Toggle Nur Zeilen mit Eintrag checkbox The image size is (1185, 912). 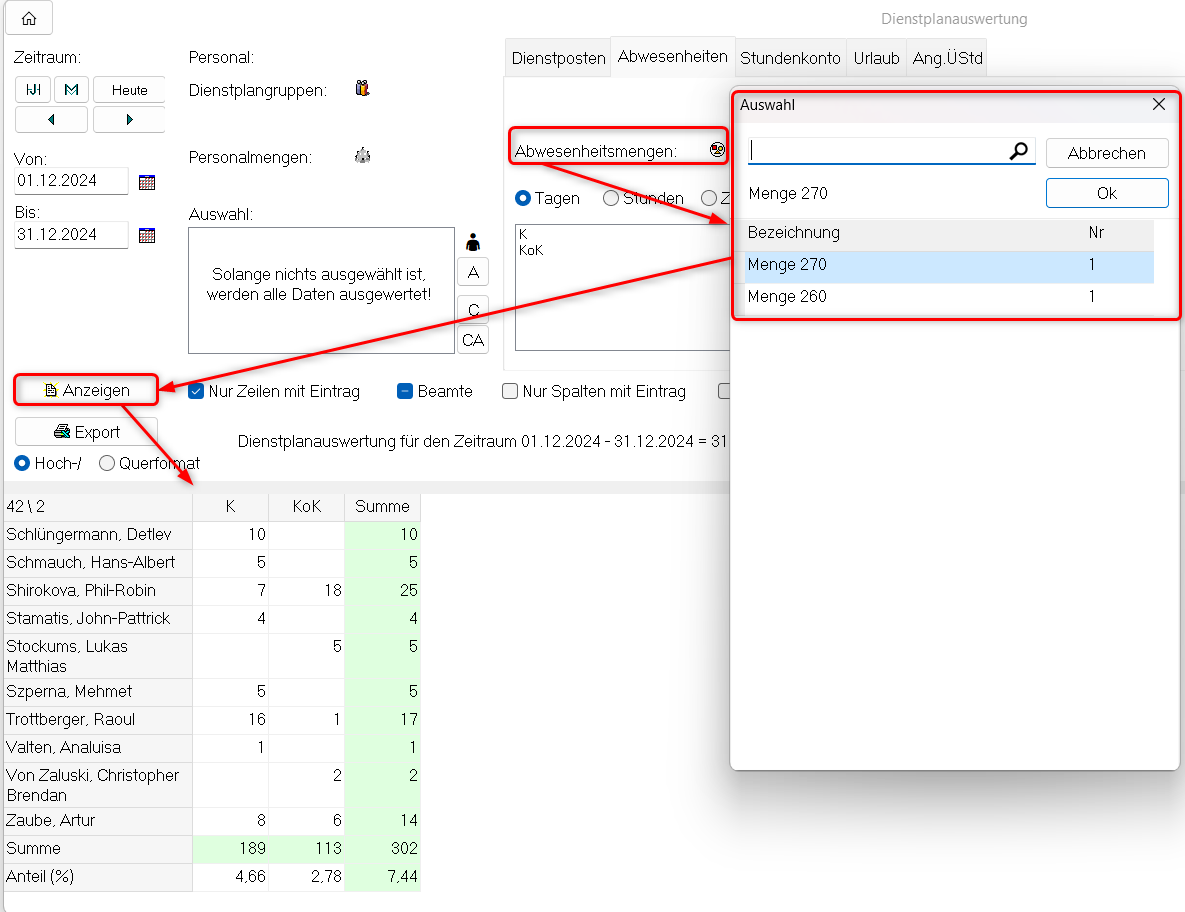[x=197, y=391]
